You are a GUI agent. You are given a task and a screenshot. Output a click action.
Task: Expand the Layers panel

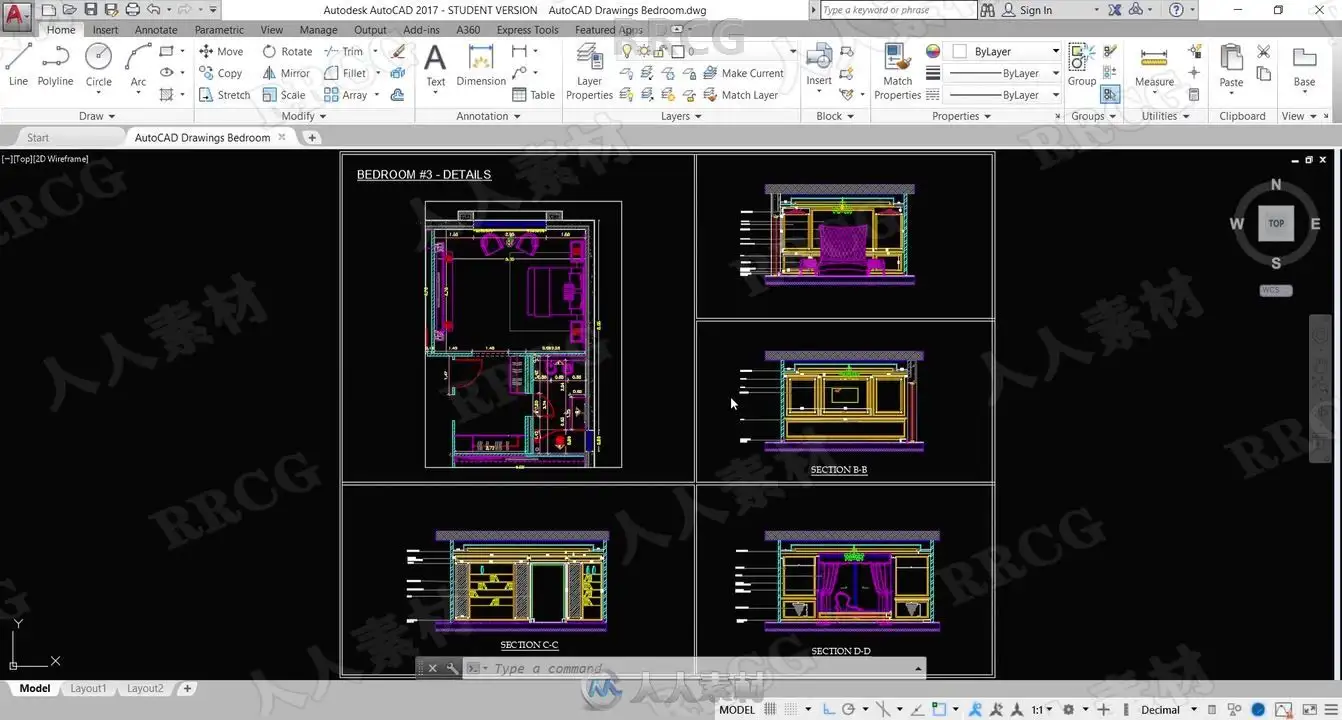coord(681,116)
